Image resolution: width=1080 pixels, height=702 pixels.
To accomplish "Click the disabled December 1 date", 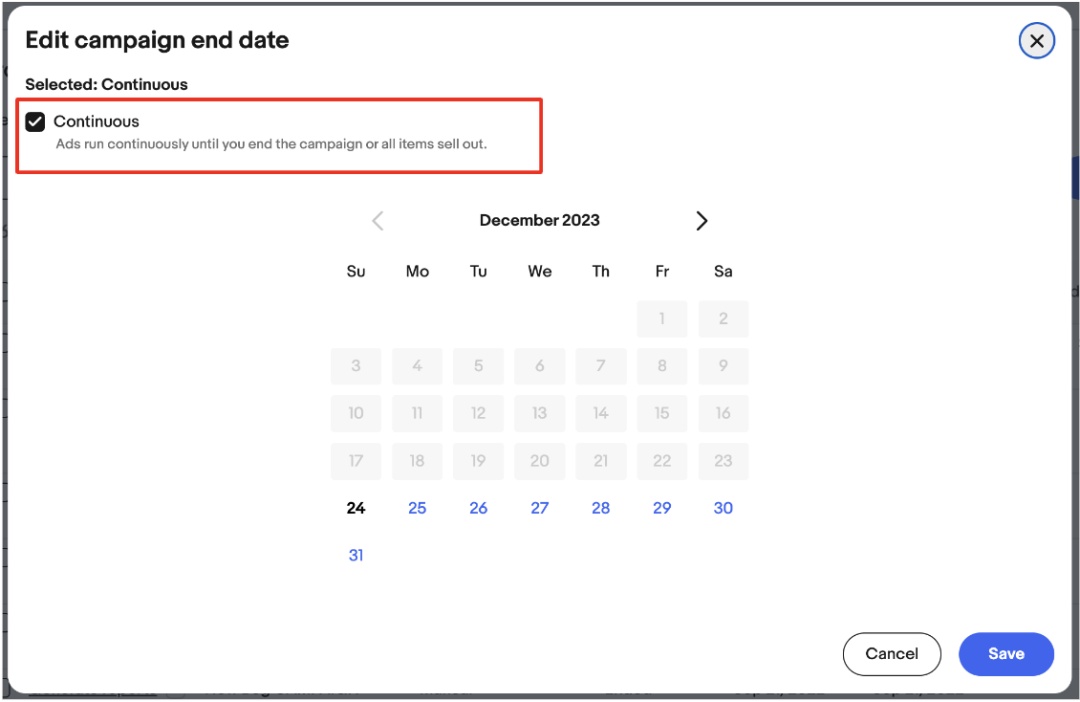I will [662, 318].
